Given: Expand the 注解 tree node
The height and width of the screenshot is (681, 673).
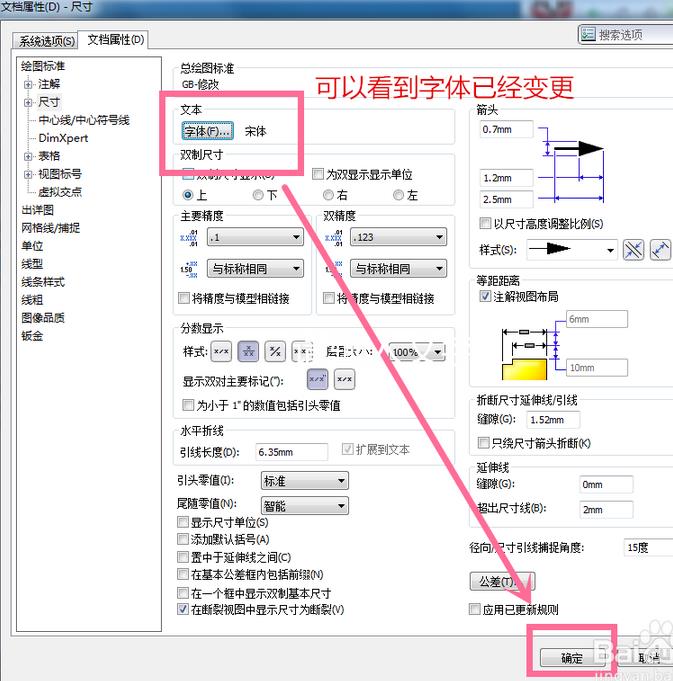Looking at the screenshot, I should pos(28,84).
